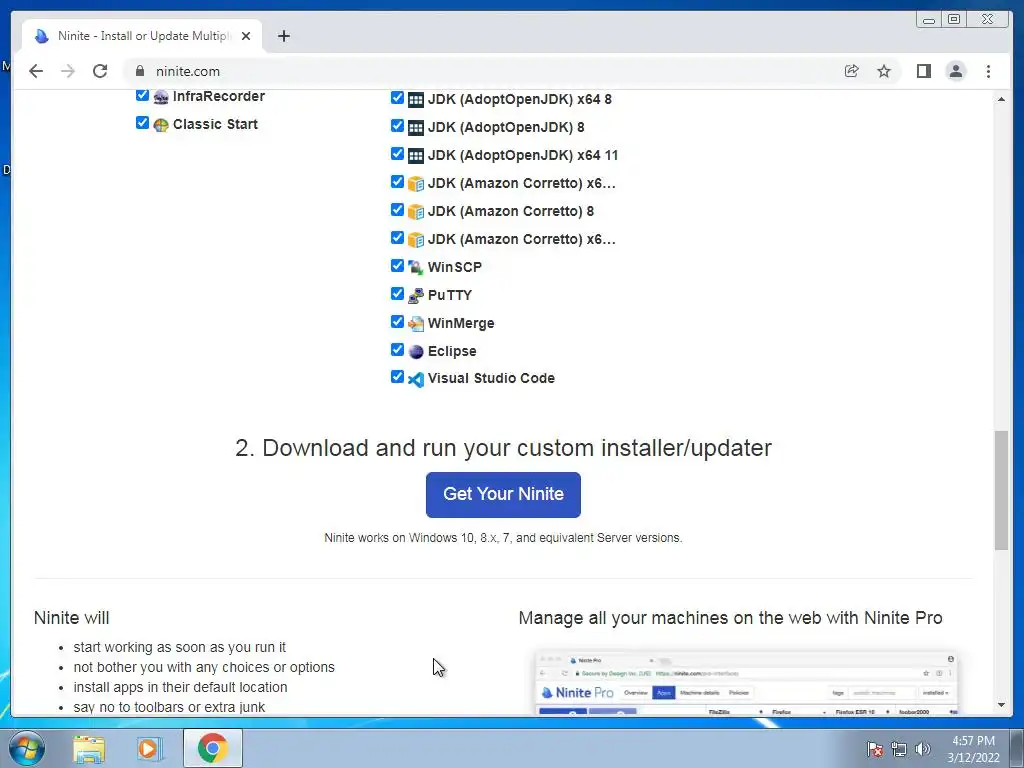Click the InfraRecorder app icon
This screenshot has width=1024, height=768.
click(161, 97)
